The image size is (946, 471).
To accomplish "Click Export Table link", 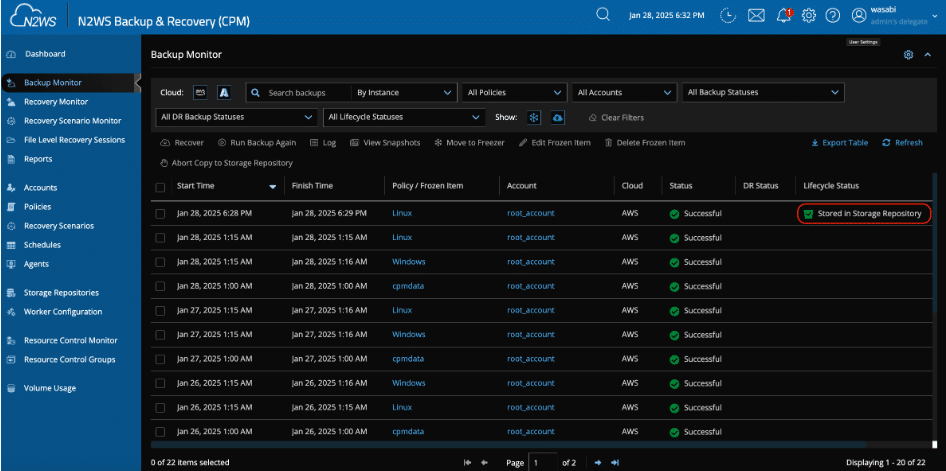I will (840, 143).
